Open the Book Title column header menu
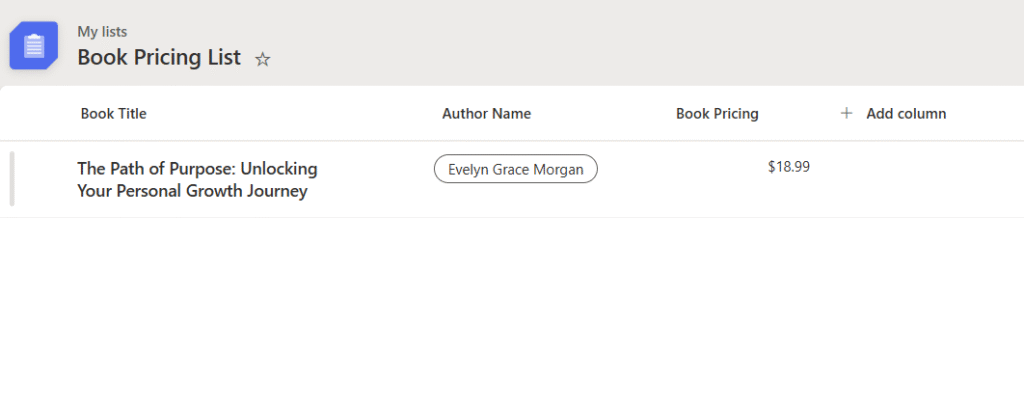Screen dimensions: 1024x404 pos(114,114)
